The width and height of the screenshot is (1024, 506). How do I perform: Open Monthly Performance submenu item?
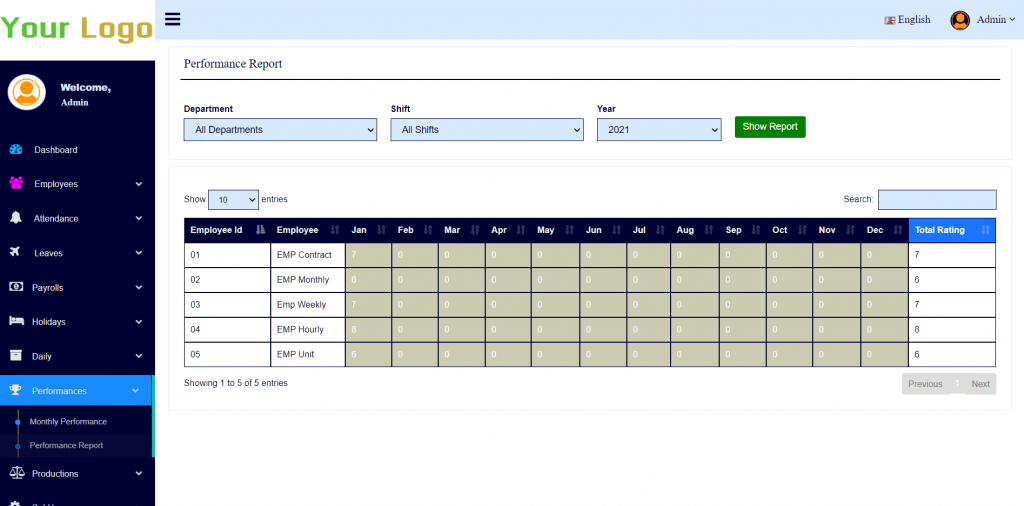[x=68, y=422]
